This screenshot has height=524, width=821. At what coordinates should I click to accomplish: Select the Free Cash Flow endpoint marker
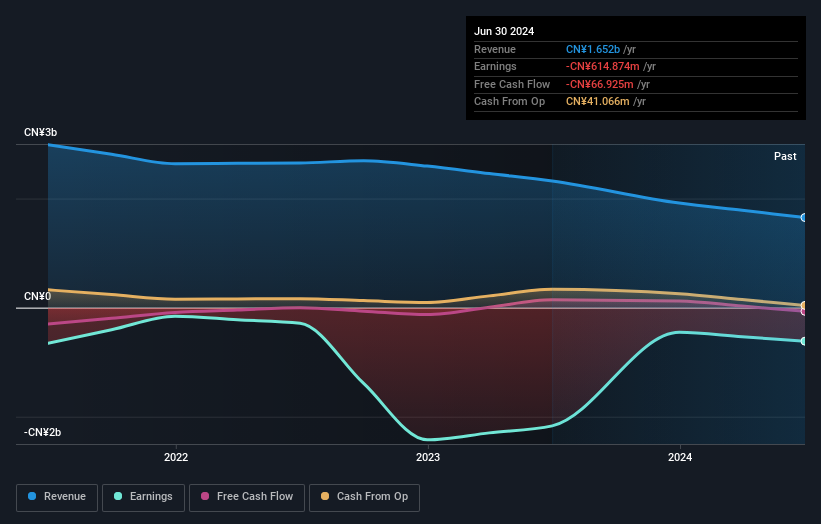point(804,311)
